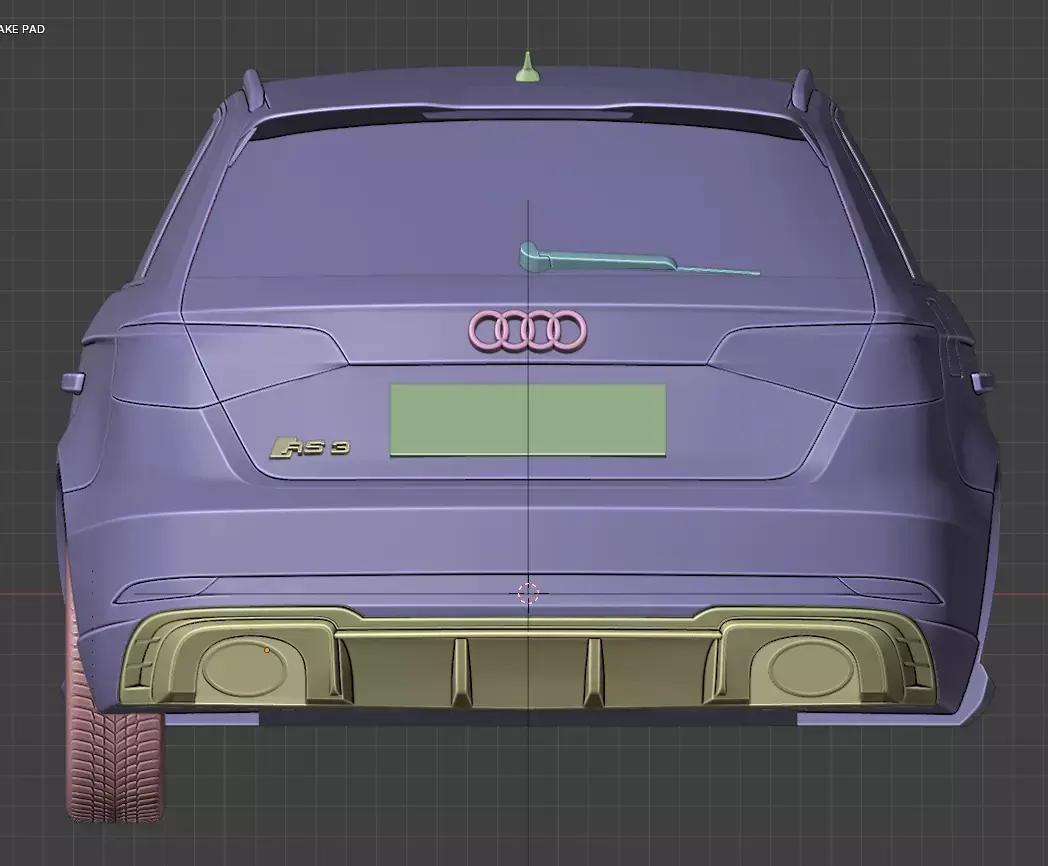This screenshot has height=866, width=1048.
Task: Select the right bumper reflector
Action: tap(889, 591)
